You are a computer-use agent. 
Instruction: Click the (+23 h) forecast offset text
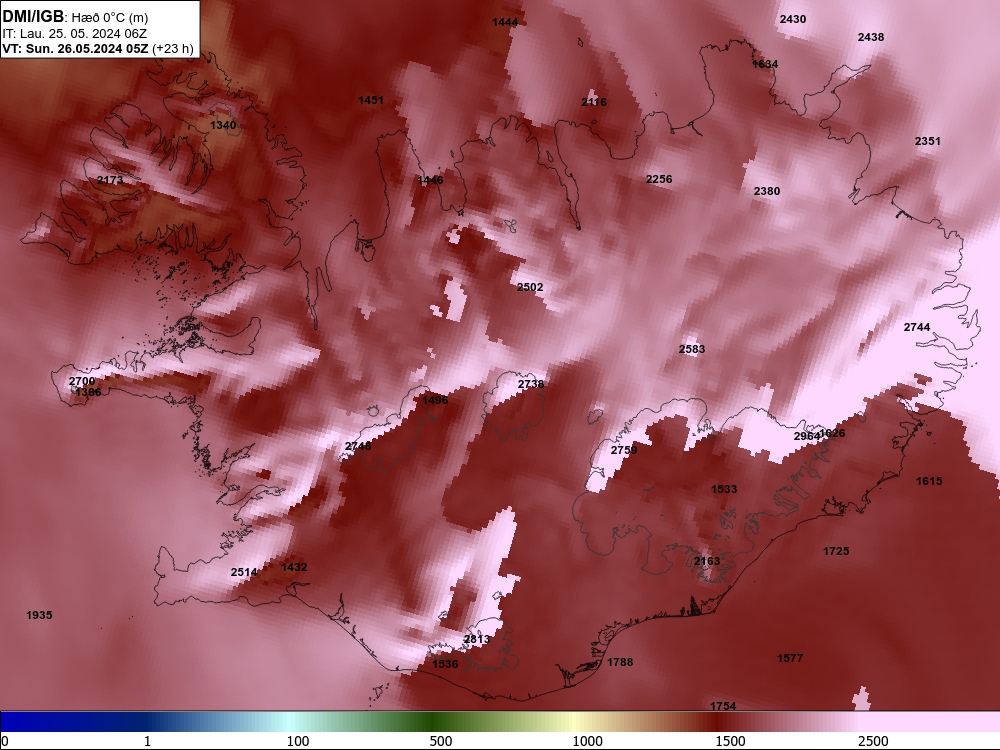tap(172, 49)
